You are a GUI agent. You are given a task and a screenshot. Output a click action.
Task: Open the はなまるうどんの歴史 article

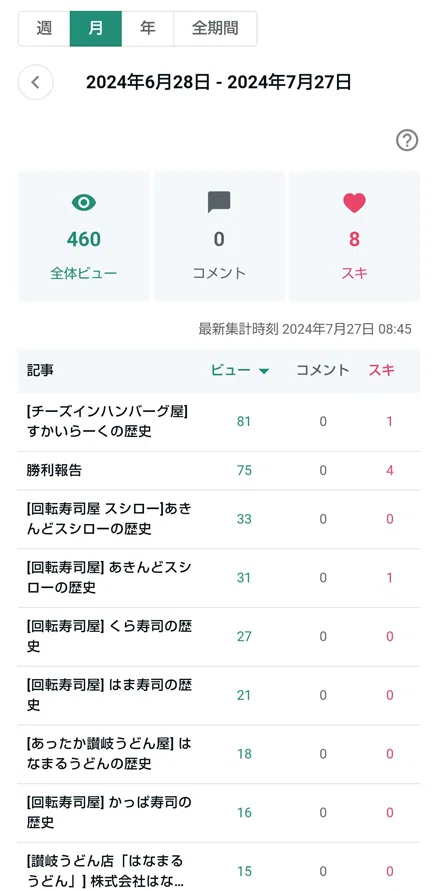point(109,753)
